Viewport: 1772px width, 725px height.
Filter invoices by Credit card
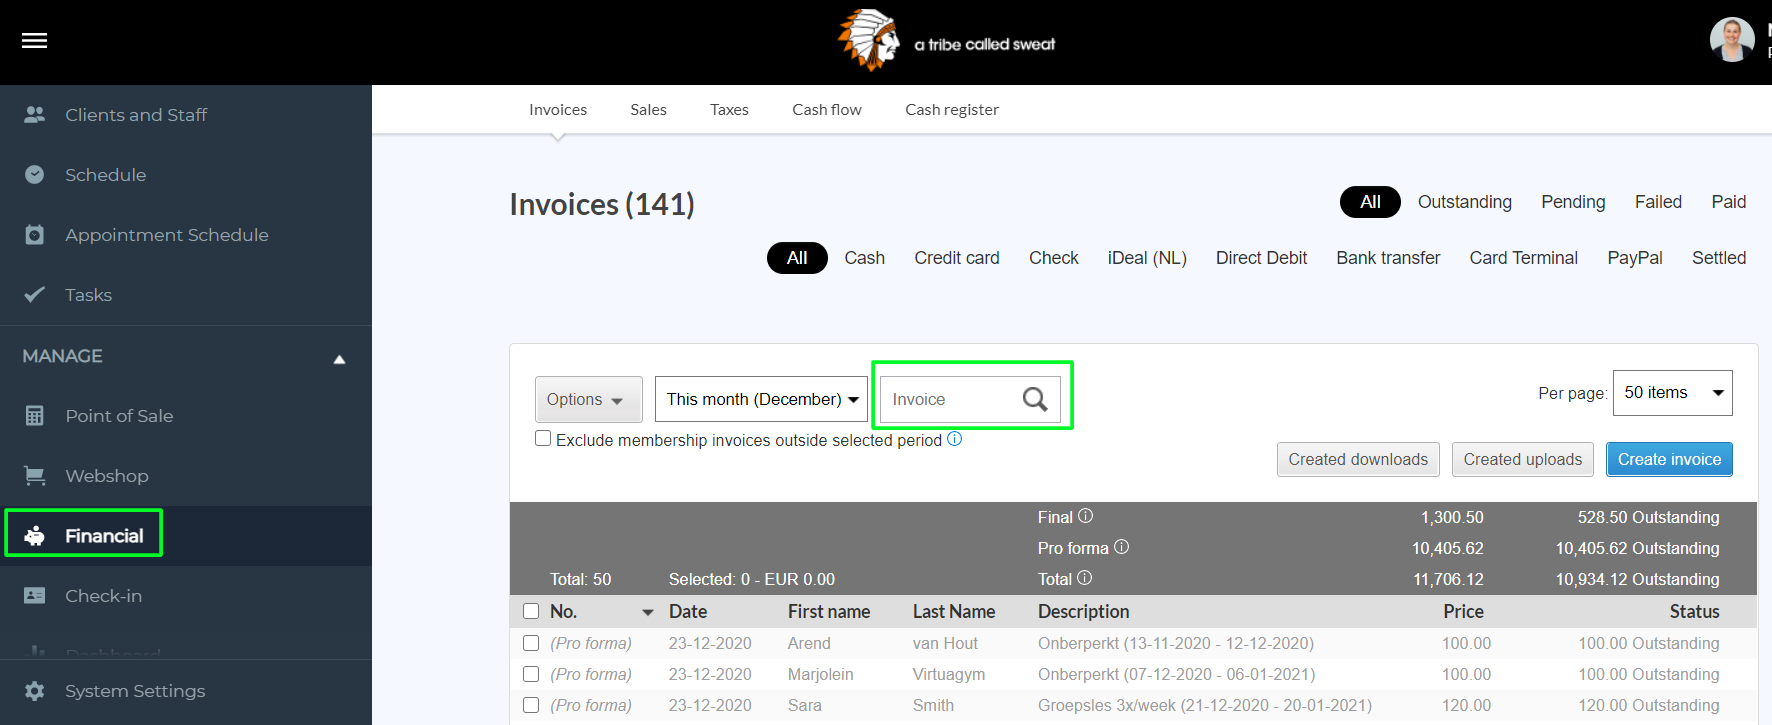pyautogui.click(x=957, y=258)
